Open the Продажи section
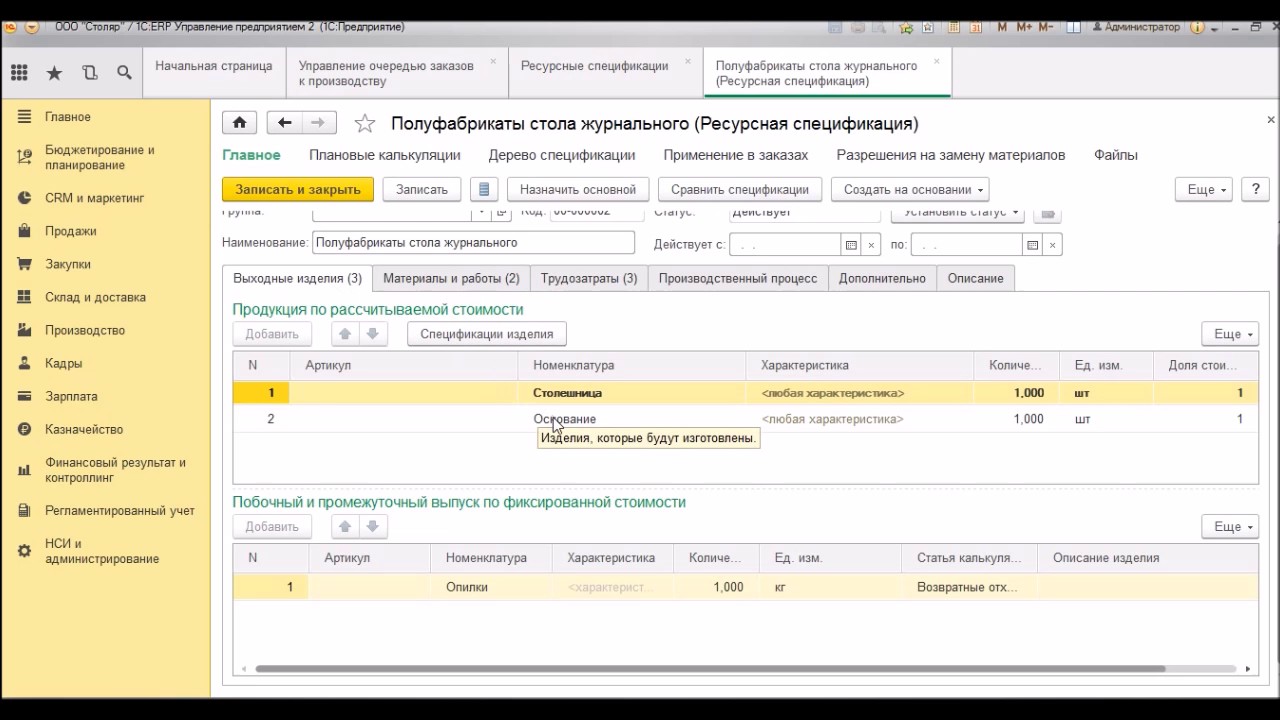 coord(70,231)
